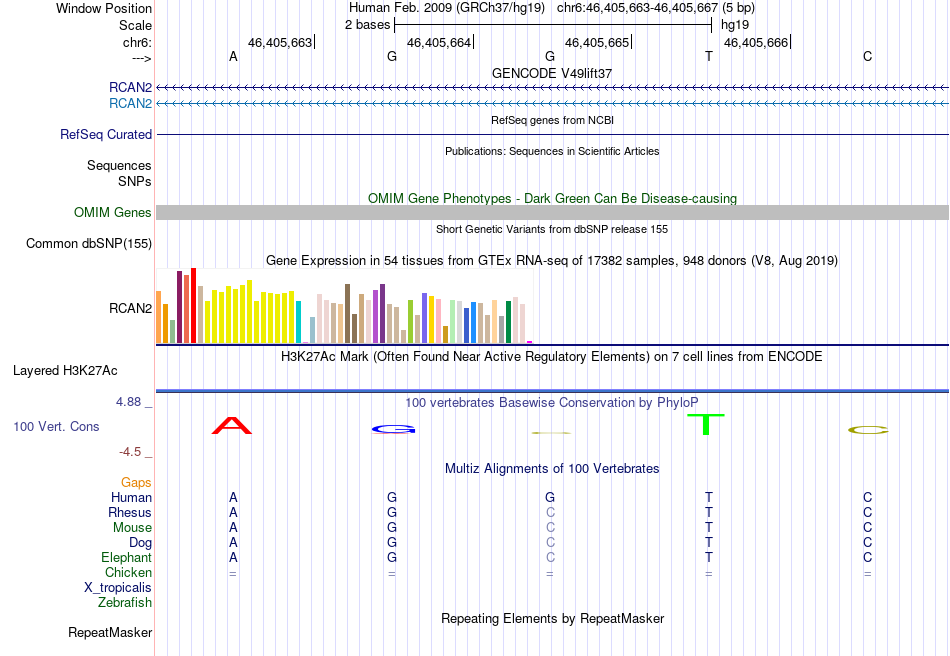Viewport: 950px width, 656px height.
Task: Select the Chicken species label
Action: pos(128,572)
